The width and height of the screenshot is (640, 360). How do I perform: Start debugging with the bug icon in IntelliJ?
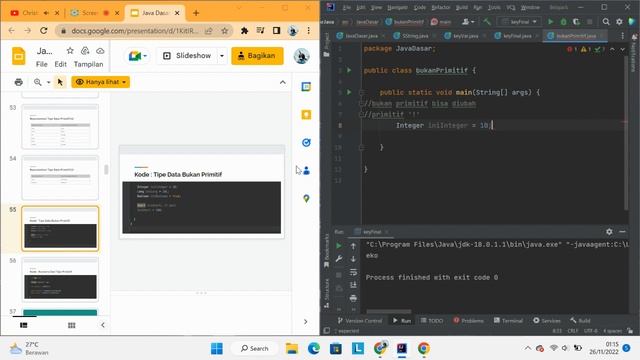click(564, 22)
